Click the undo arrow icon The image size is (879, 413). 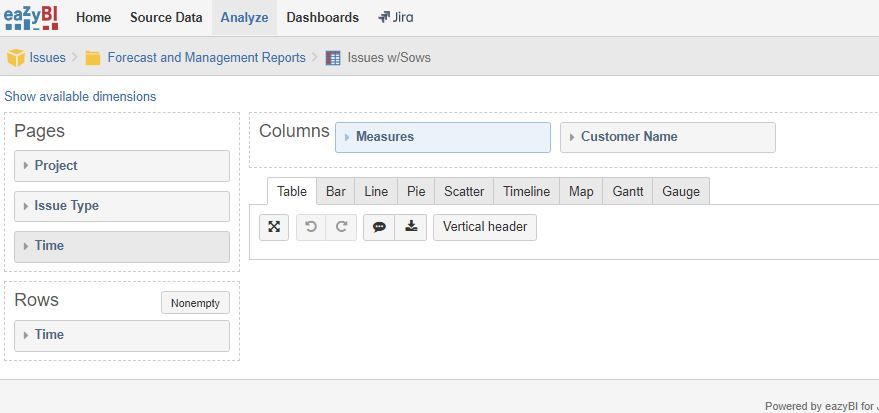(x=311, y=227)
